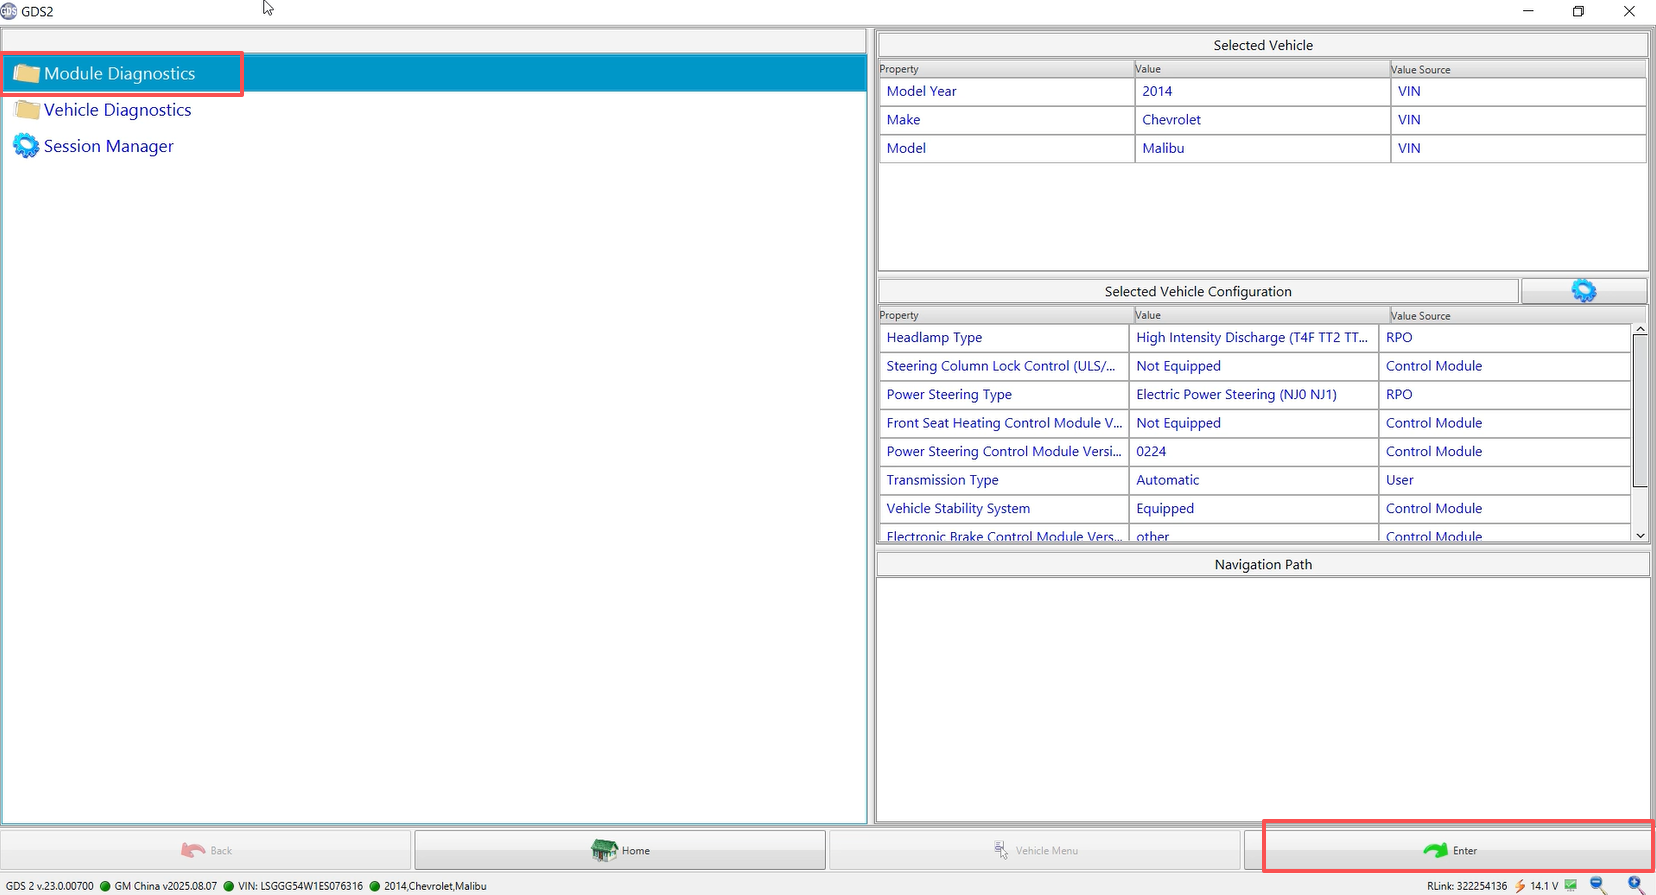Click the zoom out magnifier icon

(x=1598, y=885)
